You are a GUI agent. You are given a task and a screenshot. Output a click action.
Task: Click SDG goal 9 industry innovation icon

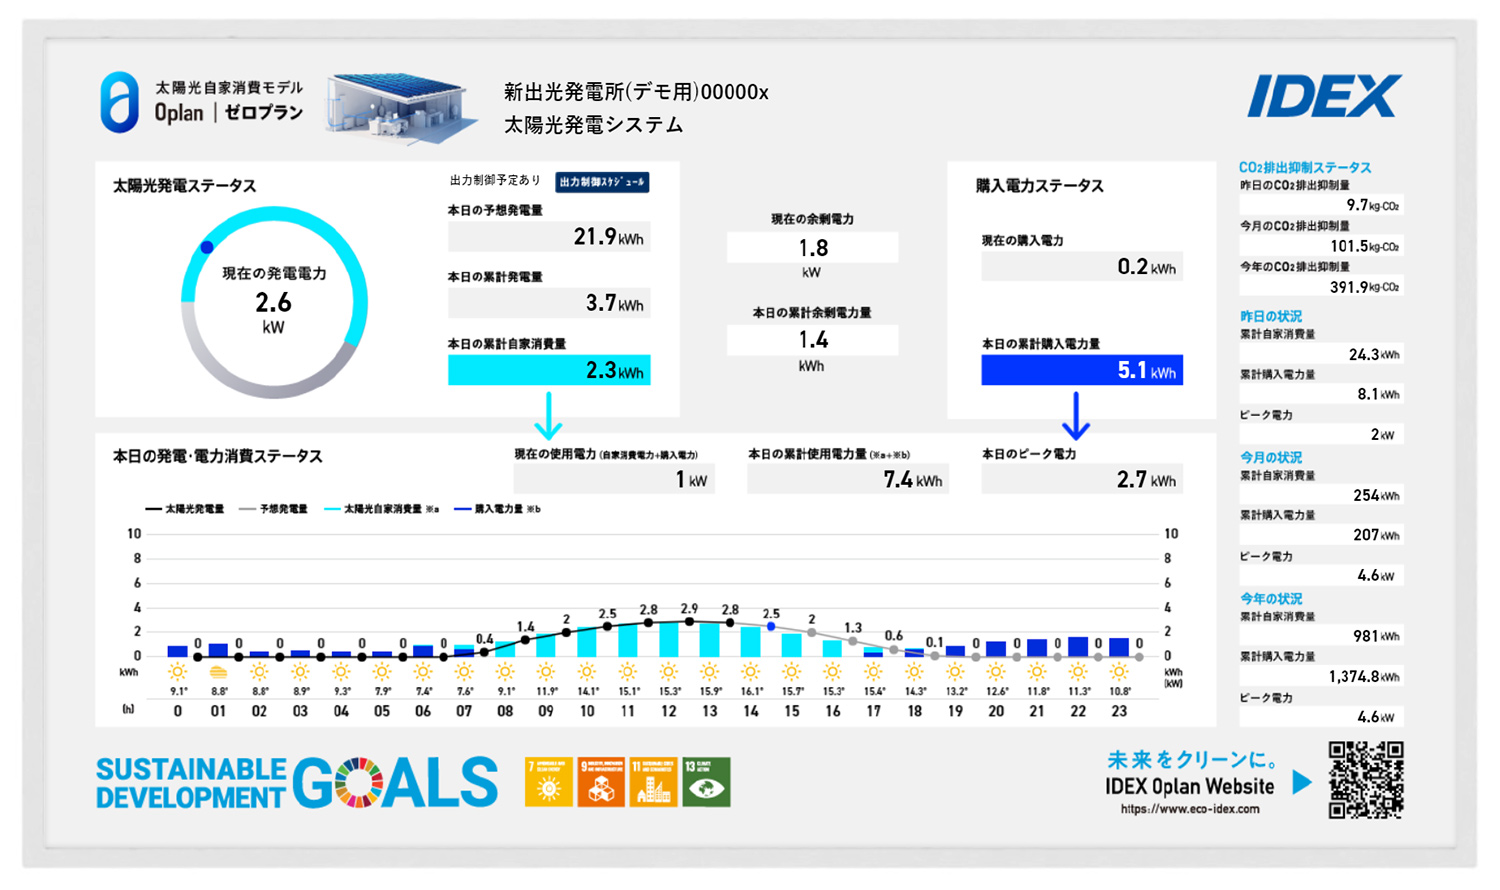pos(601,782)
